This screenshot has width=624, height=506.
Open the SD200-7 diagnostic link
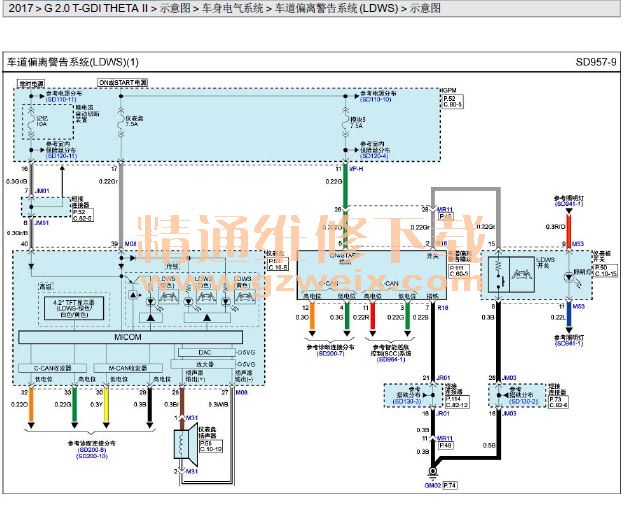[330, 353]
